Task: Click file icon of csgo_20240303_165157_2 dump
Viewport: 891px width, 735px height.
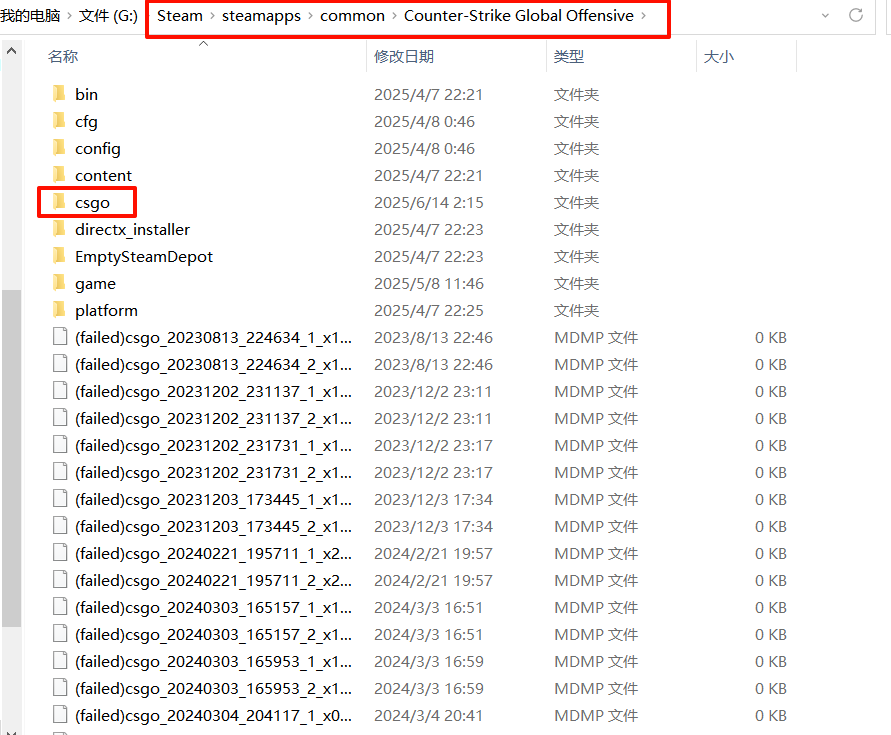Action: point(60,634)
